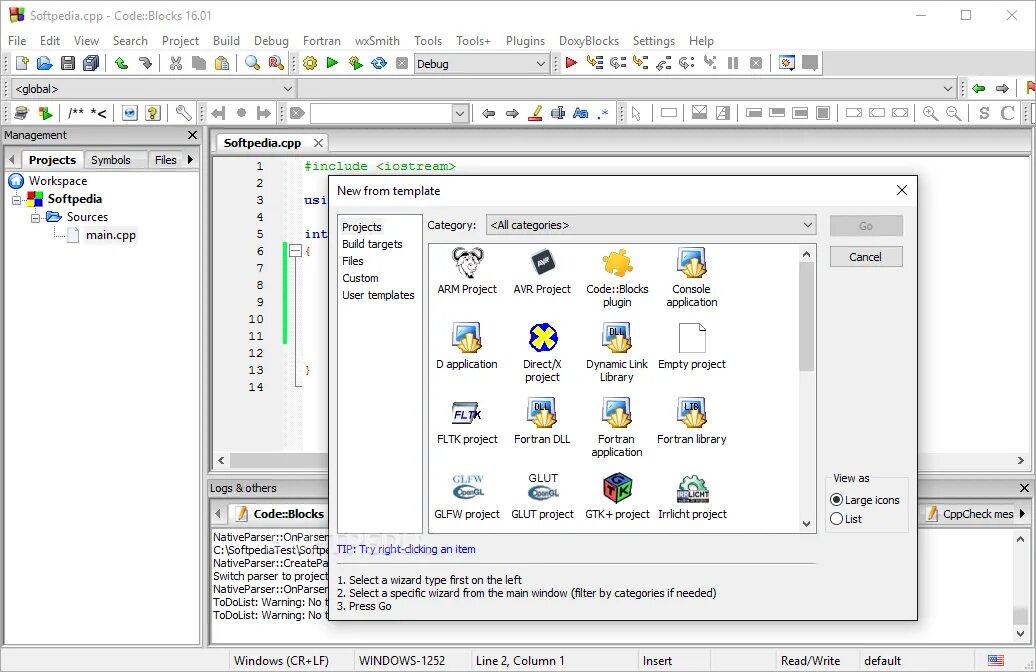Select the Code::Blocks plugin template
The height and width of the screenshot is (672, 1036).
617,278
